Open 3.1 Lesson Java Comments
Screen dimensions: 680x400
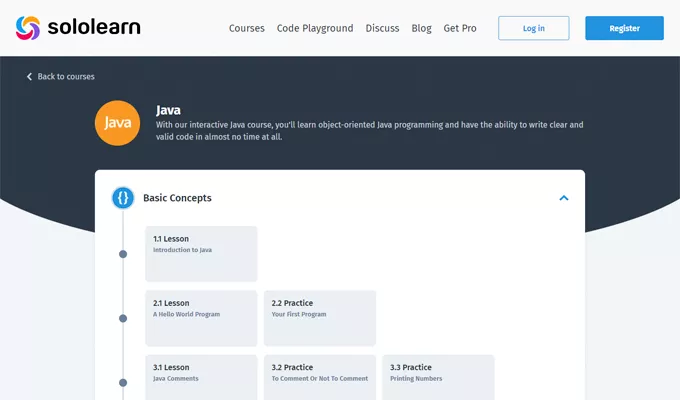[x=201, y=377]
